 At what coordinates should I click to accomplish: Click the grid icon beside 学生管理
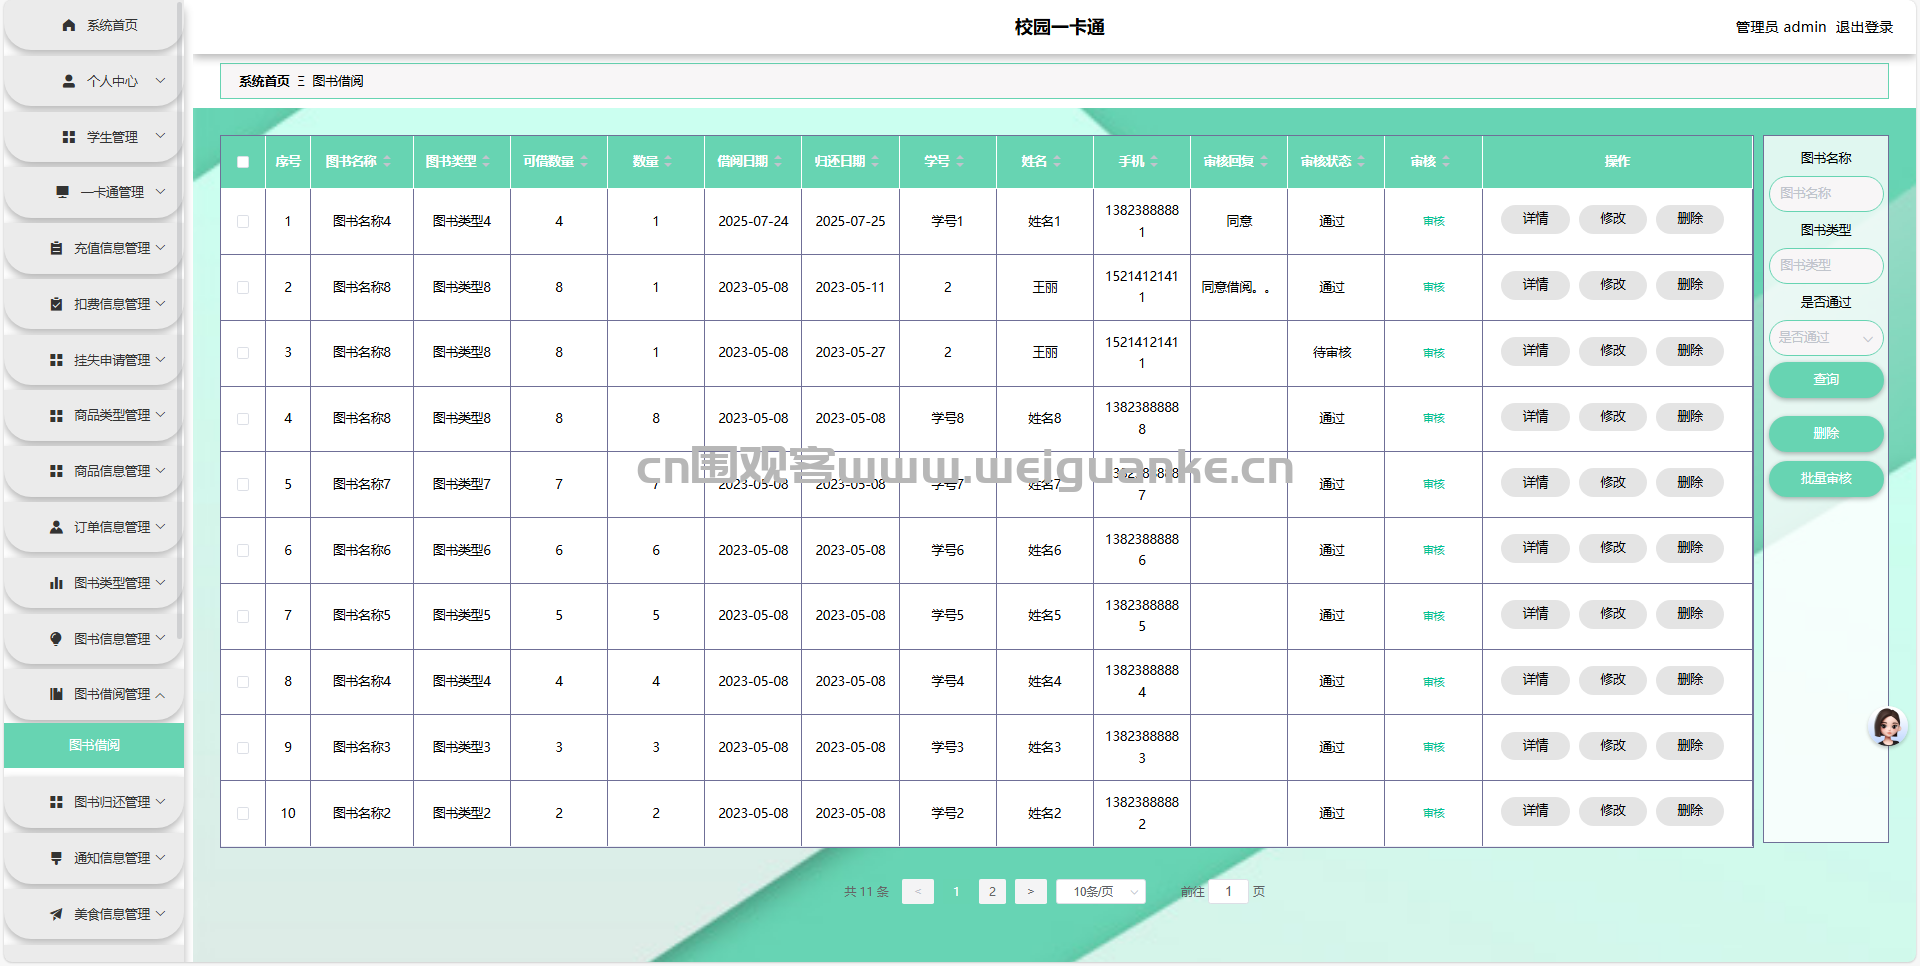tap(69, 137)
